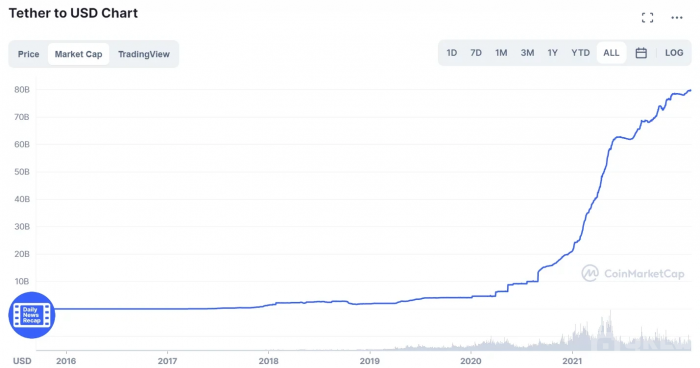This screenshot has width=700, height=368.
Task: Open the three-dots more options menu
Action: click(x=677, y=18)
